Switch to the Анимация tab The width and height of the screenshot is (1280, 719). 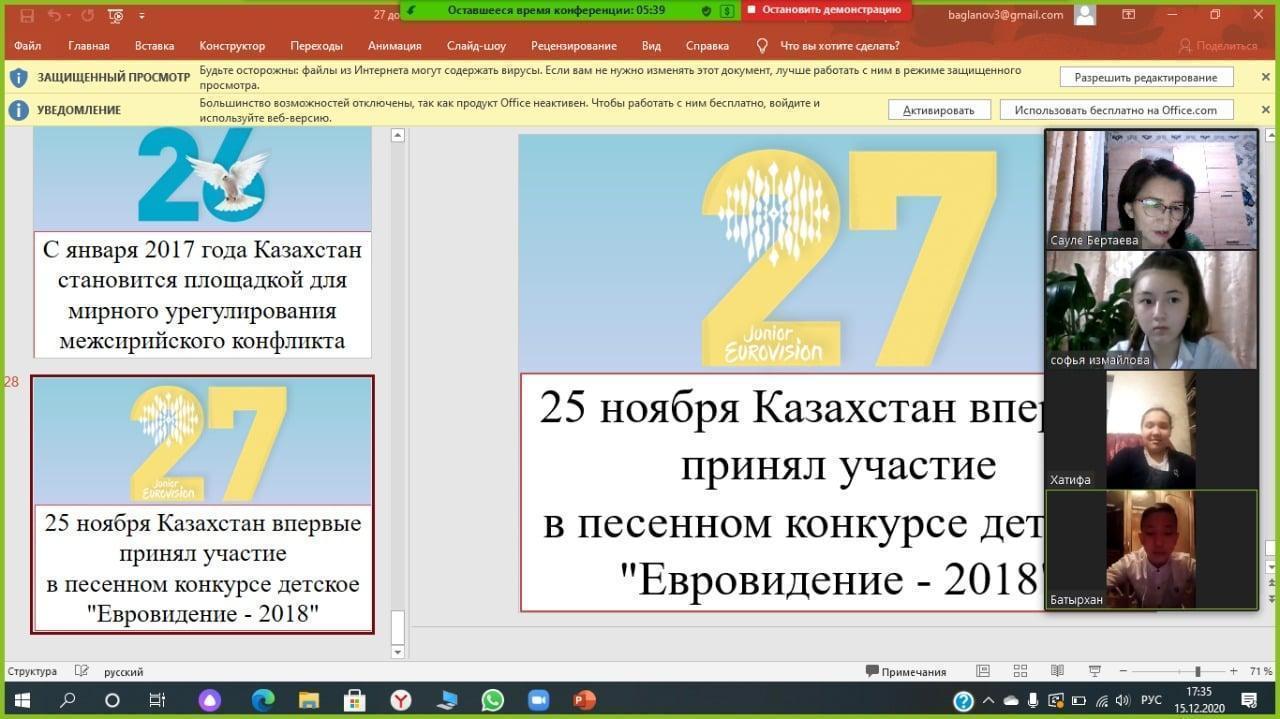point(394,46)
